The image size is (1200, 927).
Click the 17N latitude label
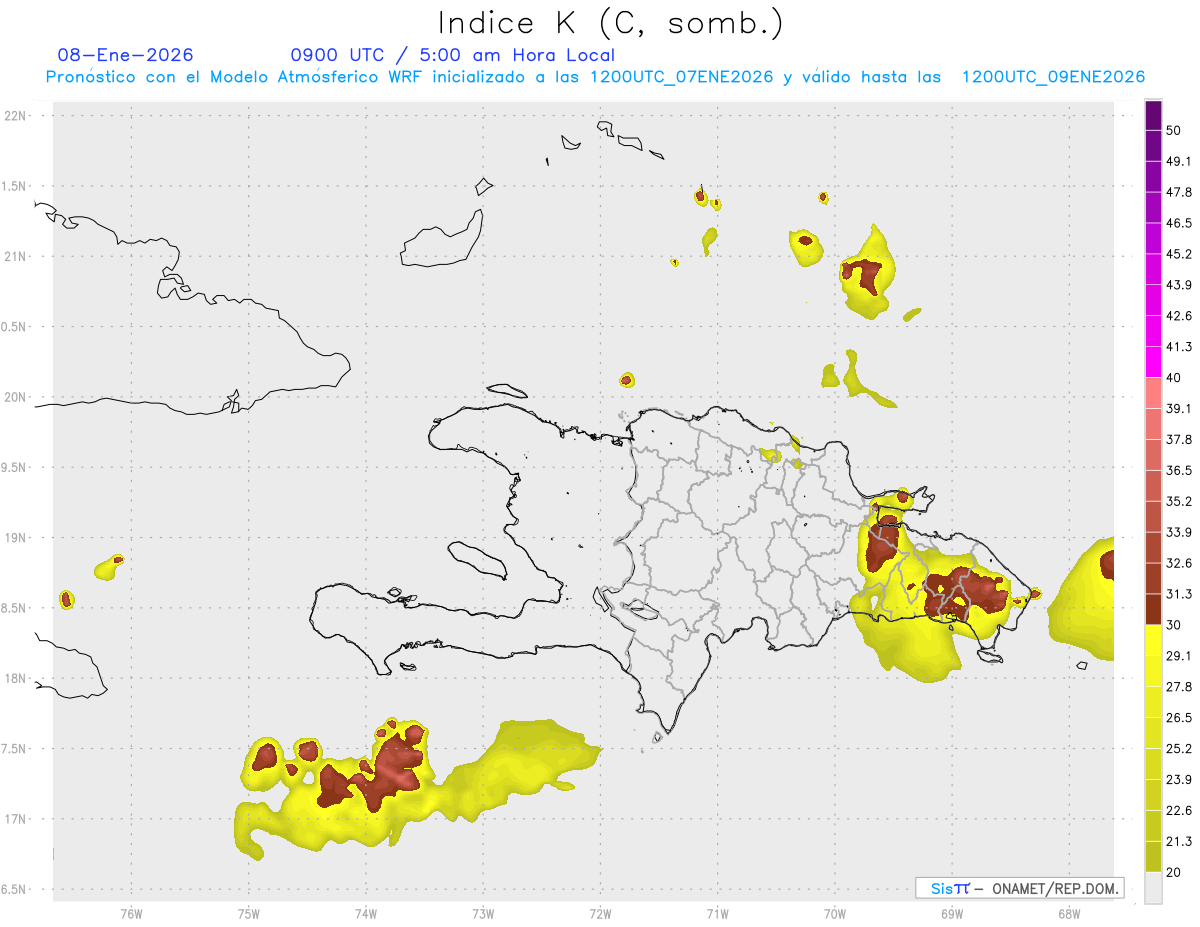point(16,819)
